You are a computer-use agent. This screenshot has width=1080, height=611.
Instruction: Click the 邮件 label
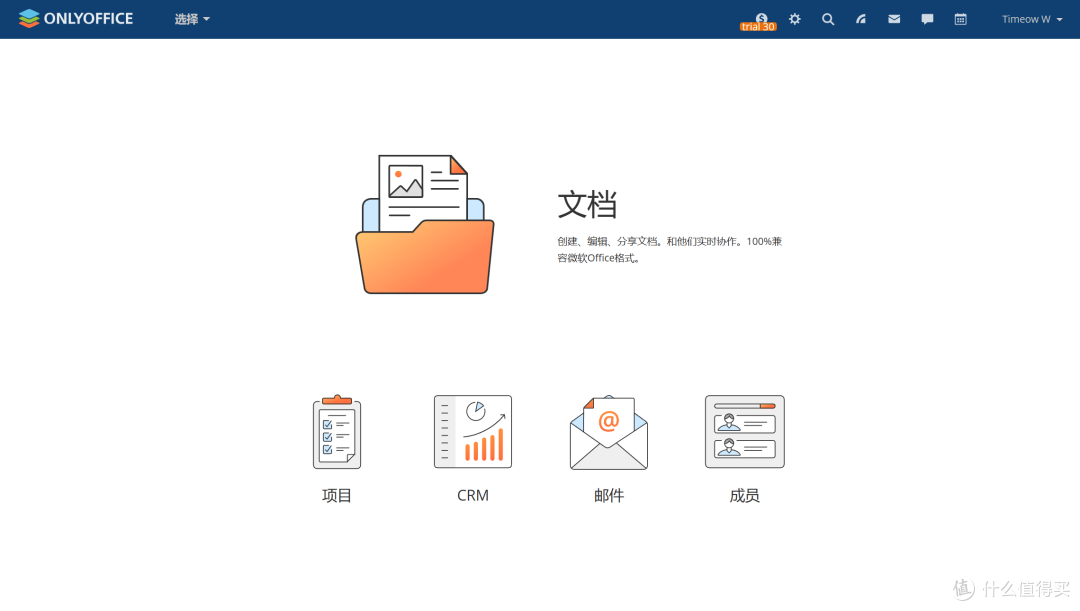[x=609, y=495]
